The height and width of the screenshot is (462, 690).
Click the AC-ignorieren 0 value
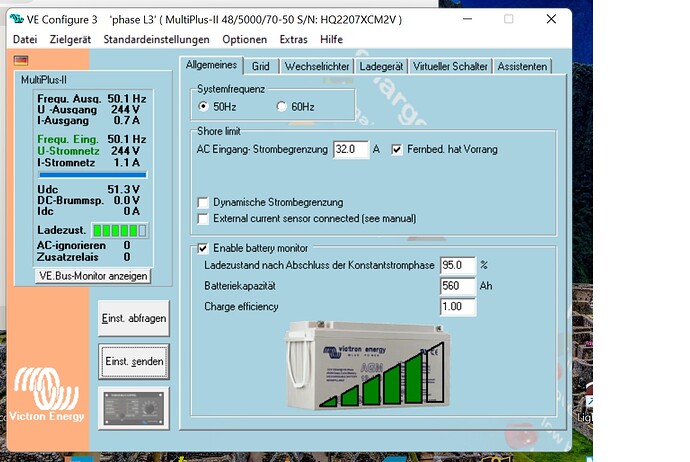tap(127, 246)
